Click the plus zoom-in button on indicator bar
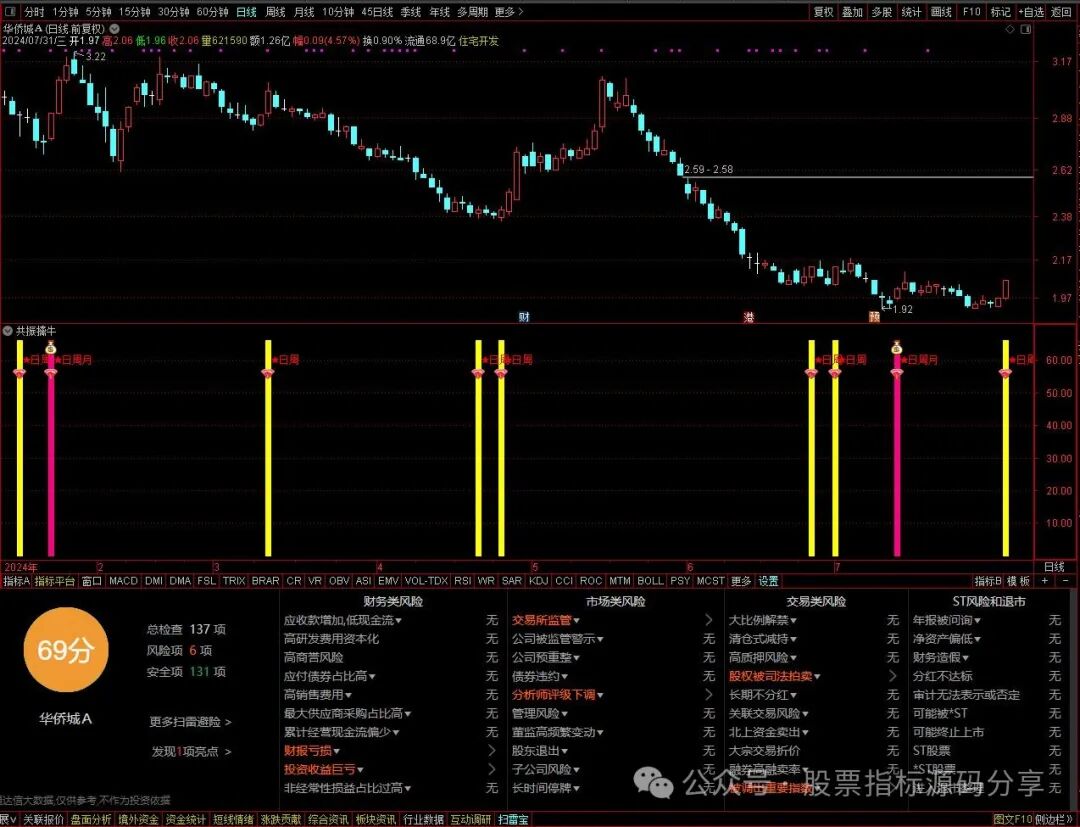Screen dimensions: 1080x827 1045,581
